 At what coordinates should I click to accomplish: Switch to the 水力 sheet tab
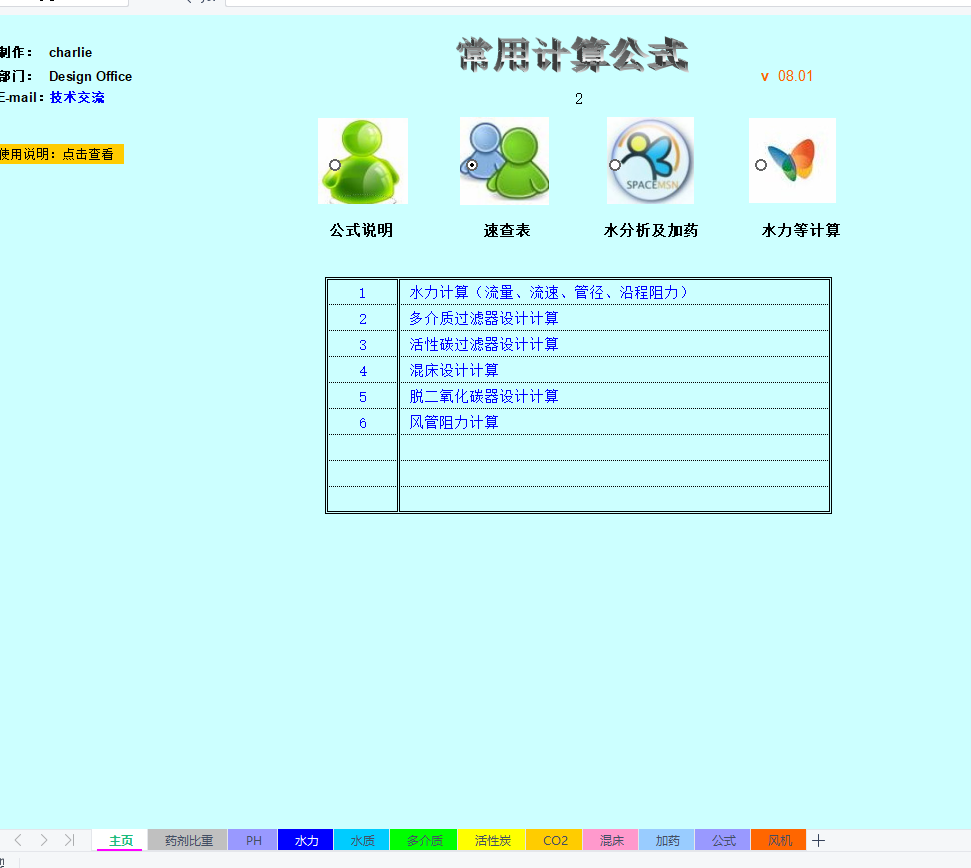[306, 840]
